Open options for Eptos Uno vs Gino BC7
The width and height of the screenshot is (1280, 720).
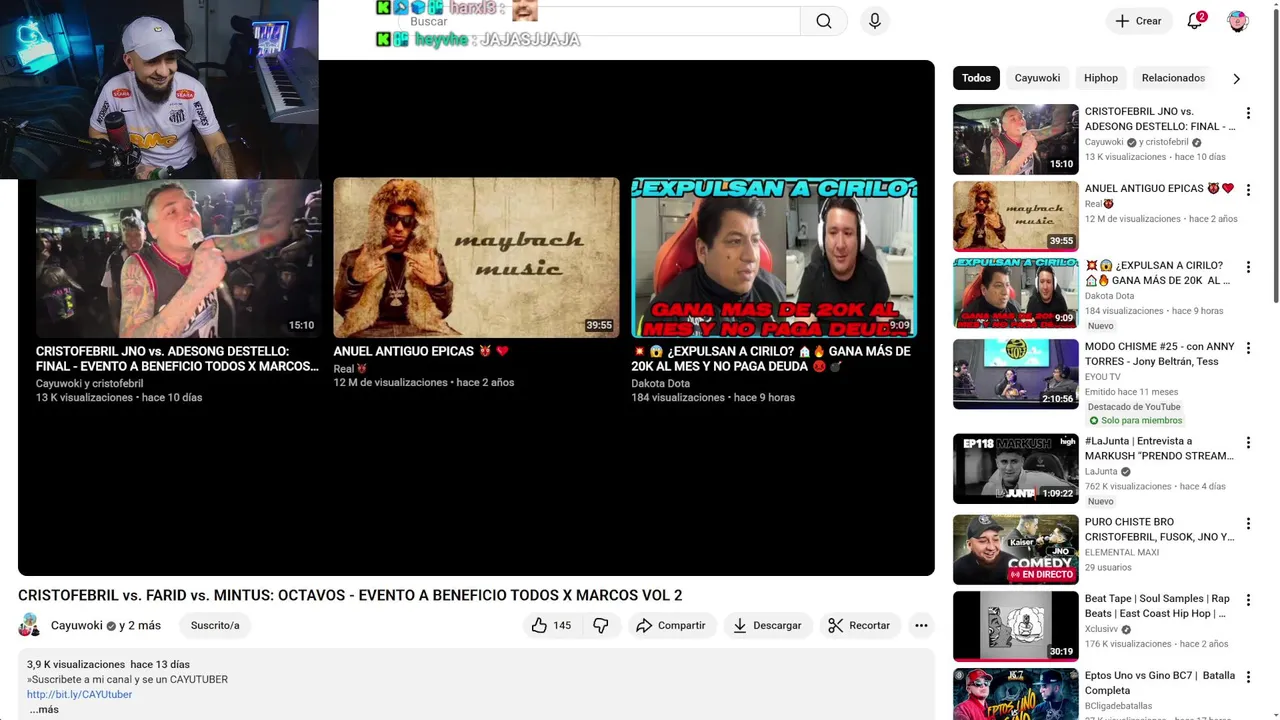click(x=1248, y=677)
